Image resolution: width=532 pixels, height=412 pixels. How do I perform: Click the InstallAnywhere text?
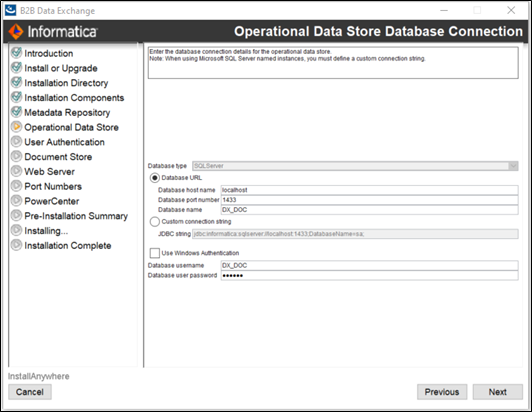38,376
